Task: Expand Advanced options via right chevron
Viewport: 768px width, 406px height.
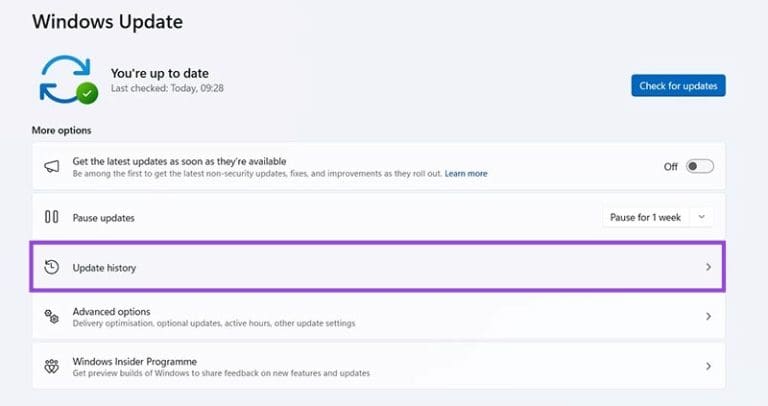Action: [x=708, y=317]
